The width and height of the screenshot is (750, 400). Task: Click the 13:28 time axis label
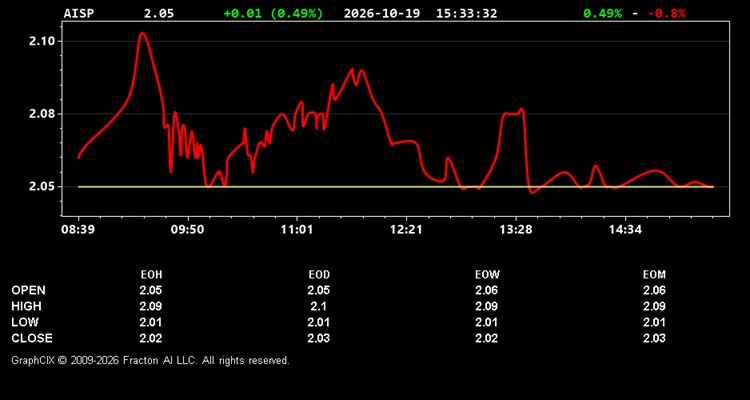click(x=516, y=229)
